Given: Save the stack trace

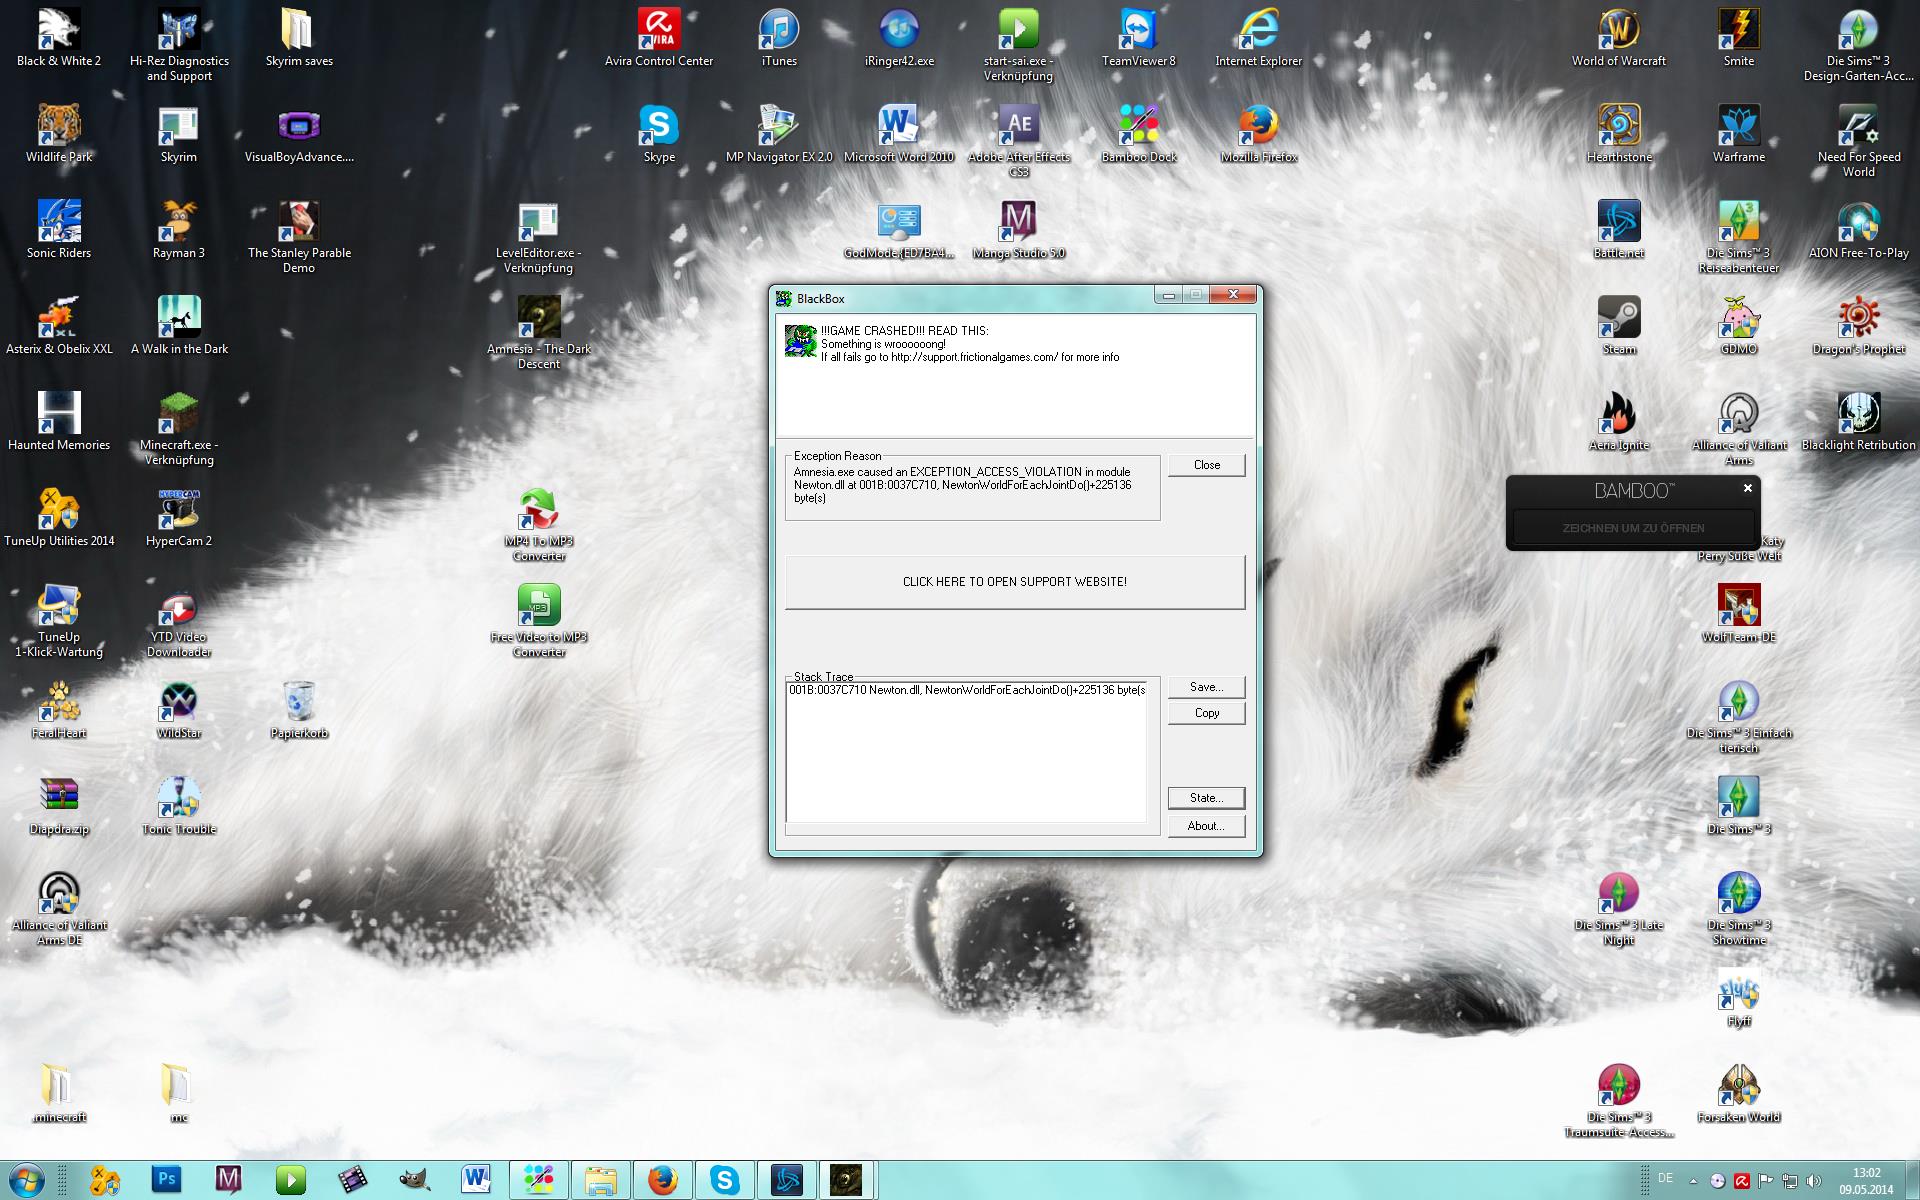Looking at the screenshot, I should 1206,687.
